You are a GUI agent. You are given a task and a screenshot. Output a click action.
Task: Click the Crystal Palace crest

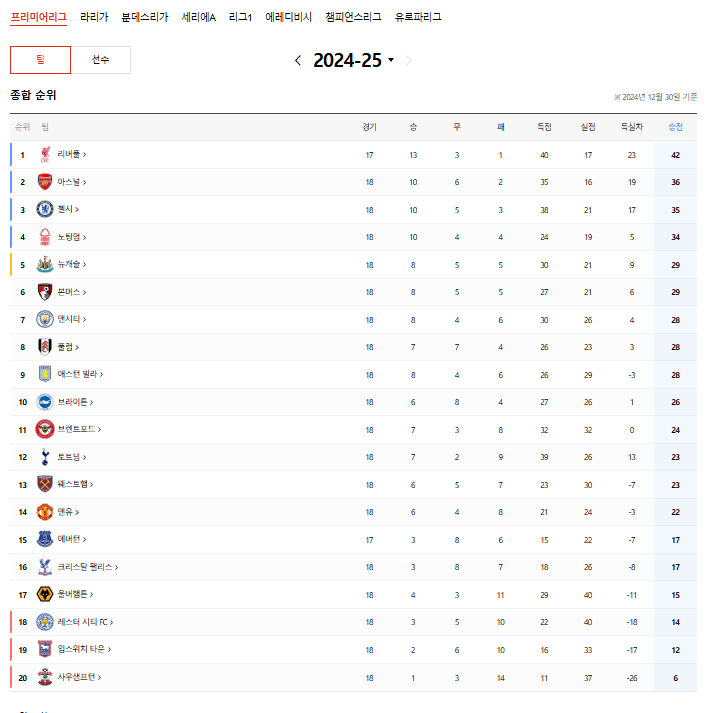click(x=45, y=567)
